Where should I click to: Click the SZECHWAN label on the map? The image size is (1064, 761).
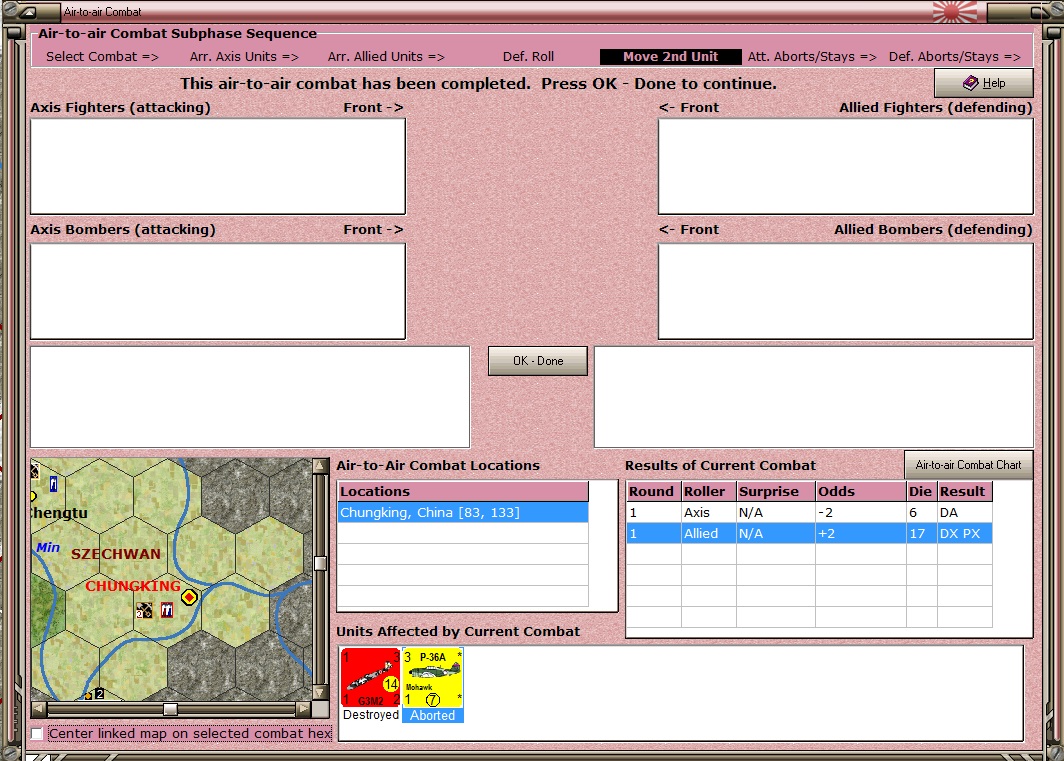(116, 554)
